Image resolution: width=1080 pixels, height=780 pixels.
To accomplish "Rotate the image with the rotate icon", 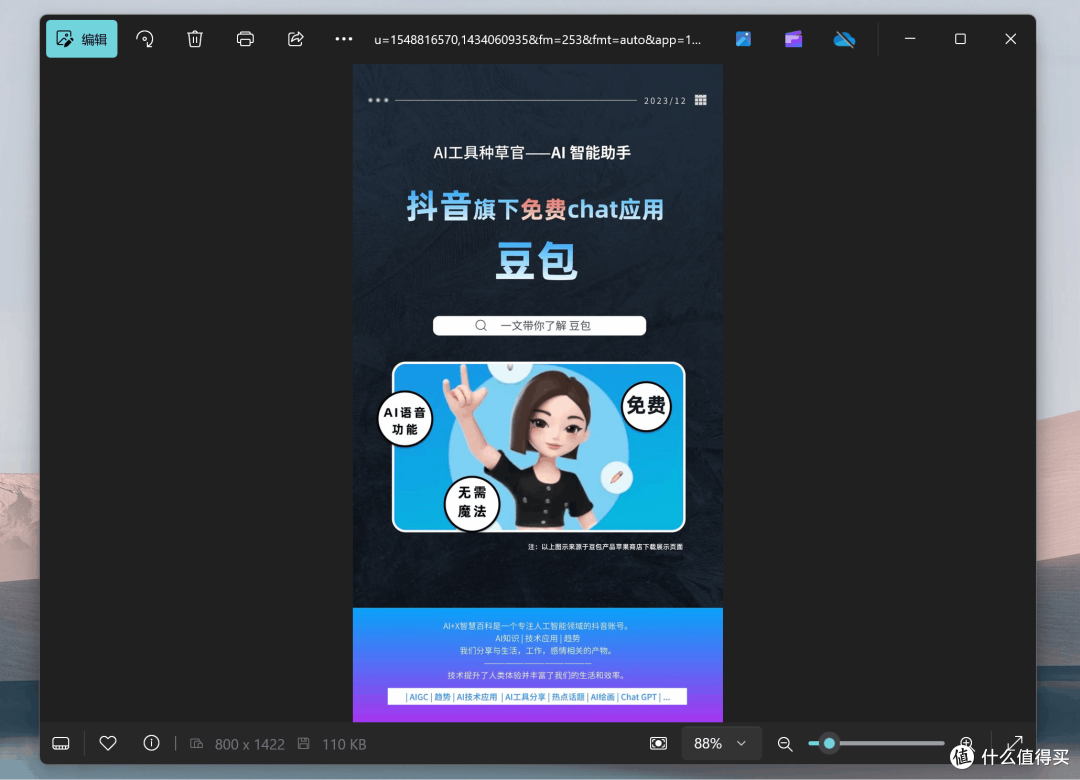I will pyautogui.click(x=145, y=39).
